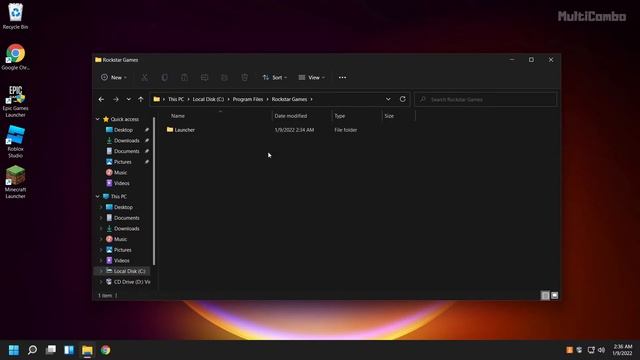Click the Paste toolbar icon
This screenshot has height=360, width=640.
point(184,78)
